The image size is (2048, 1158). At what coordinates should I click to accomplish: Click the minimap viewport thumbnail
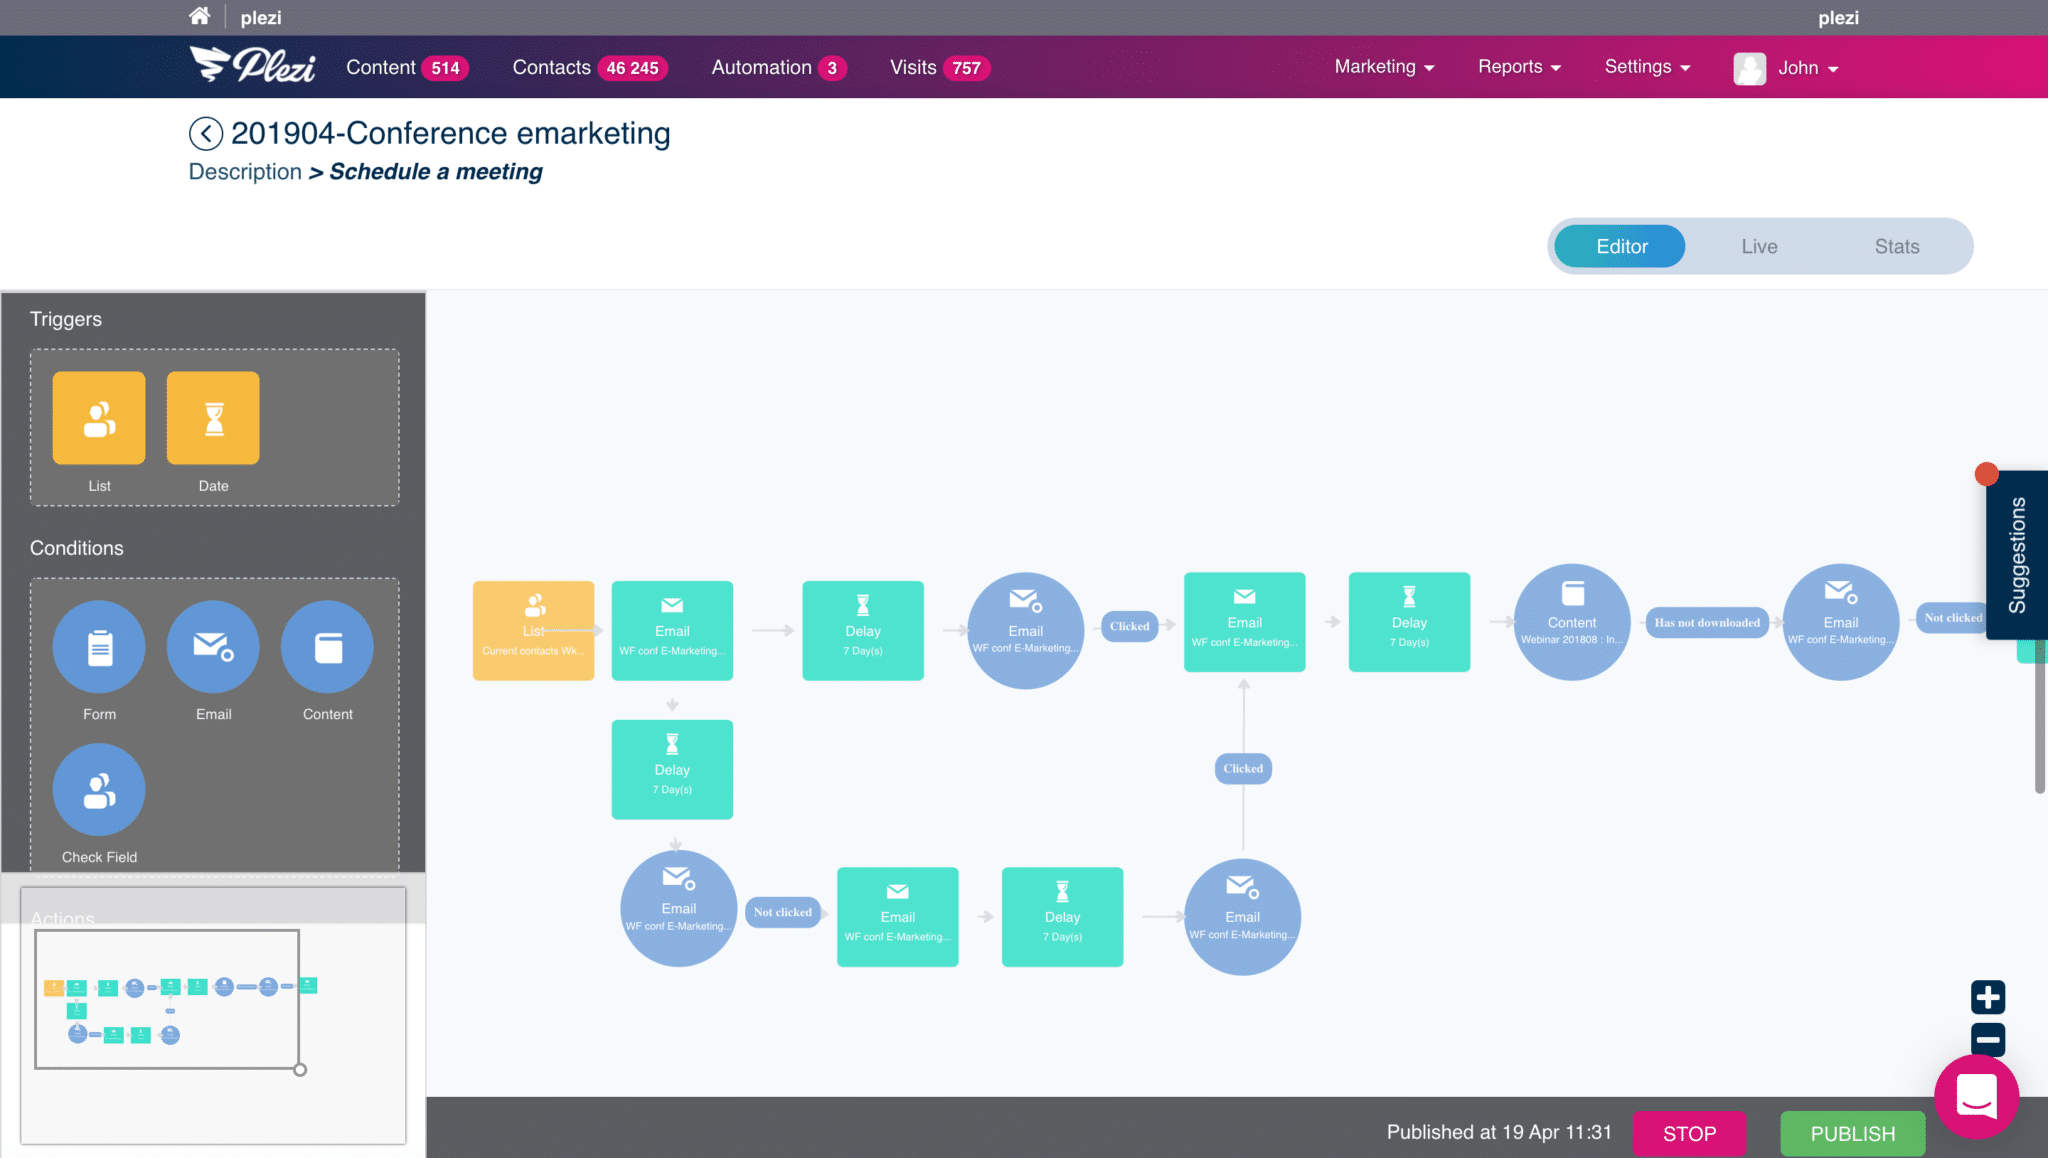click(167, 999)
